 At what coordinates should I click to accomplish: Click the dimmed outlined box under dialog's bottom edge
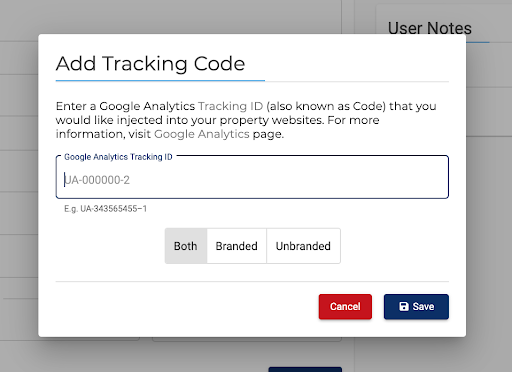pyautogui.click(x=247, y=339)
